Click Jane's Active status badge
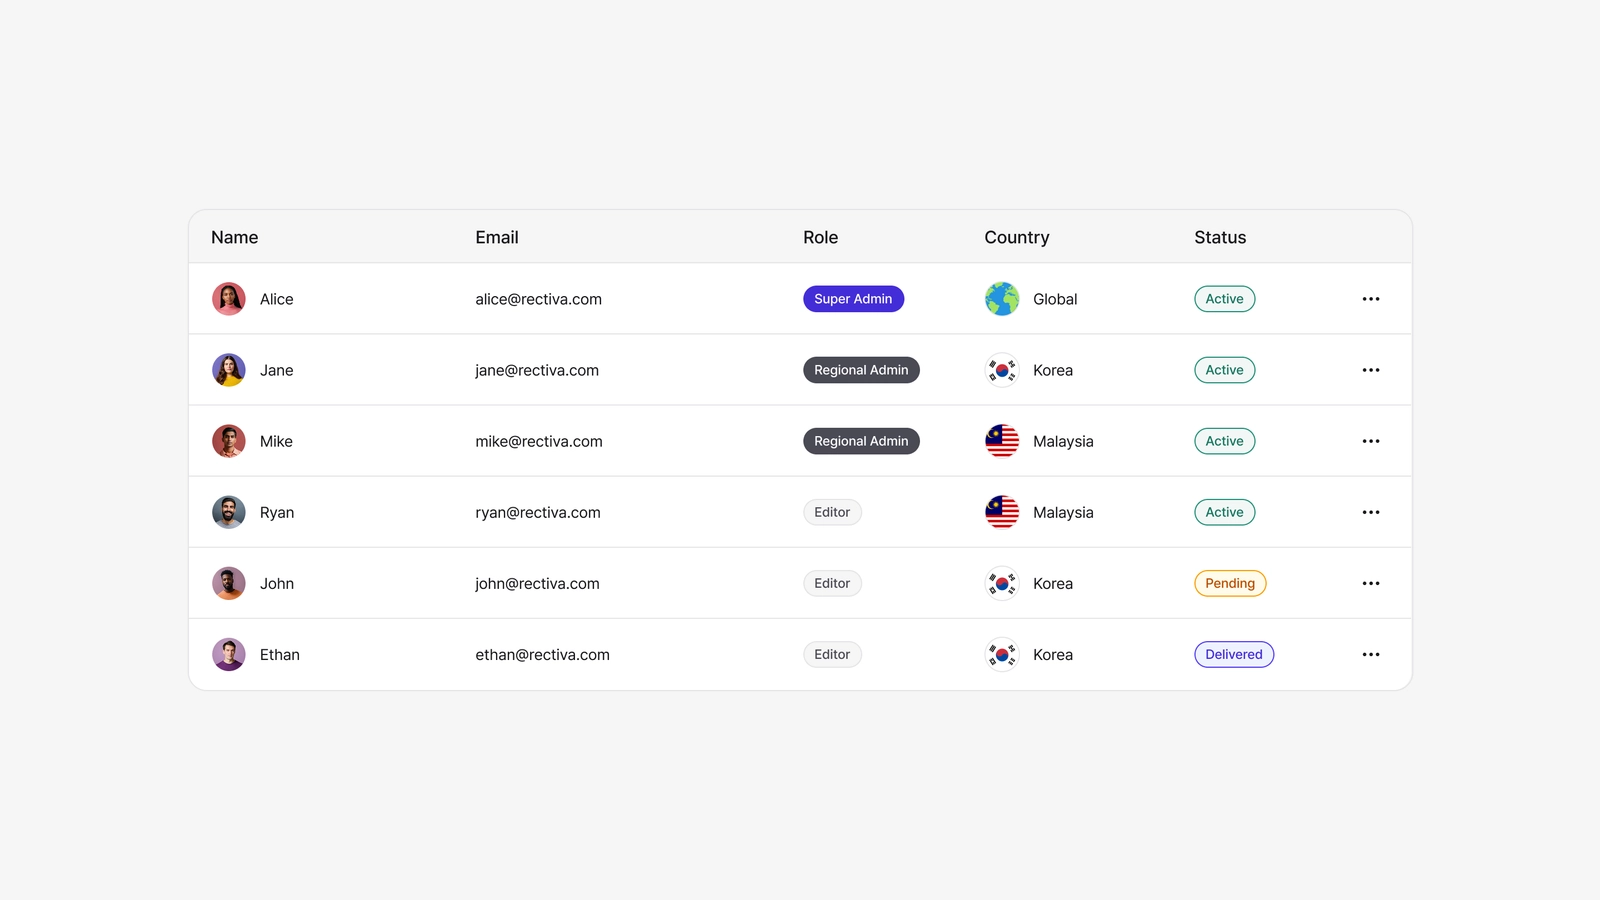 click(1224, 370)
